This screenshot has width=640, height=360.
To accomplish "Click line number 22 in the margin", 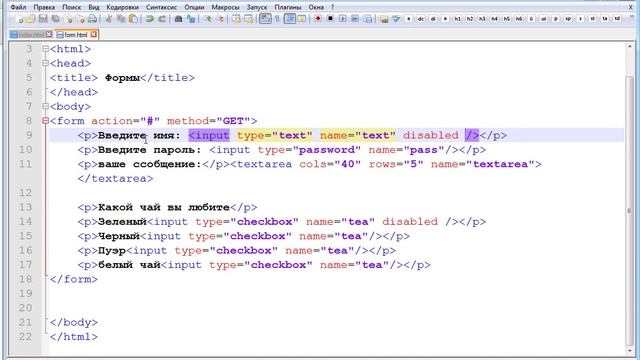I will [x=25, y=337].
